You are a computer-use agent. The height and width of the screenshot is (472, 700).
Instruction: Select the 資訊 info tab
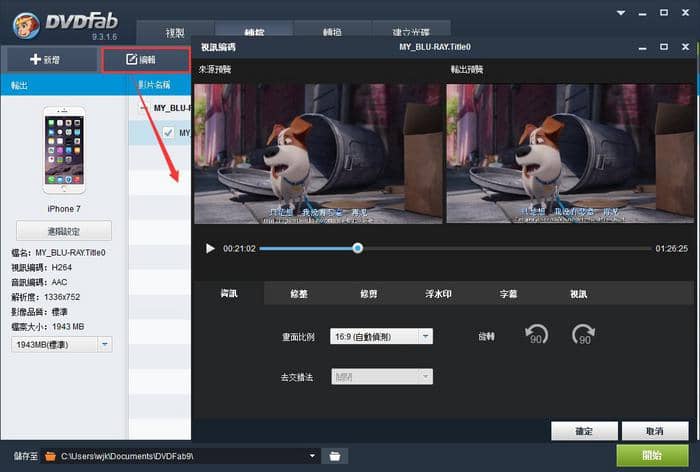click(229, 293)
